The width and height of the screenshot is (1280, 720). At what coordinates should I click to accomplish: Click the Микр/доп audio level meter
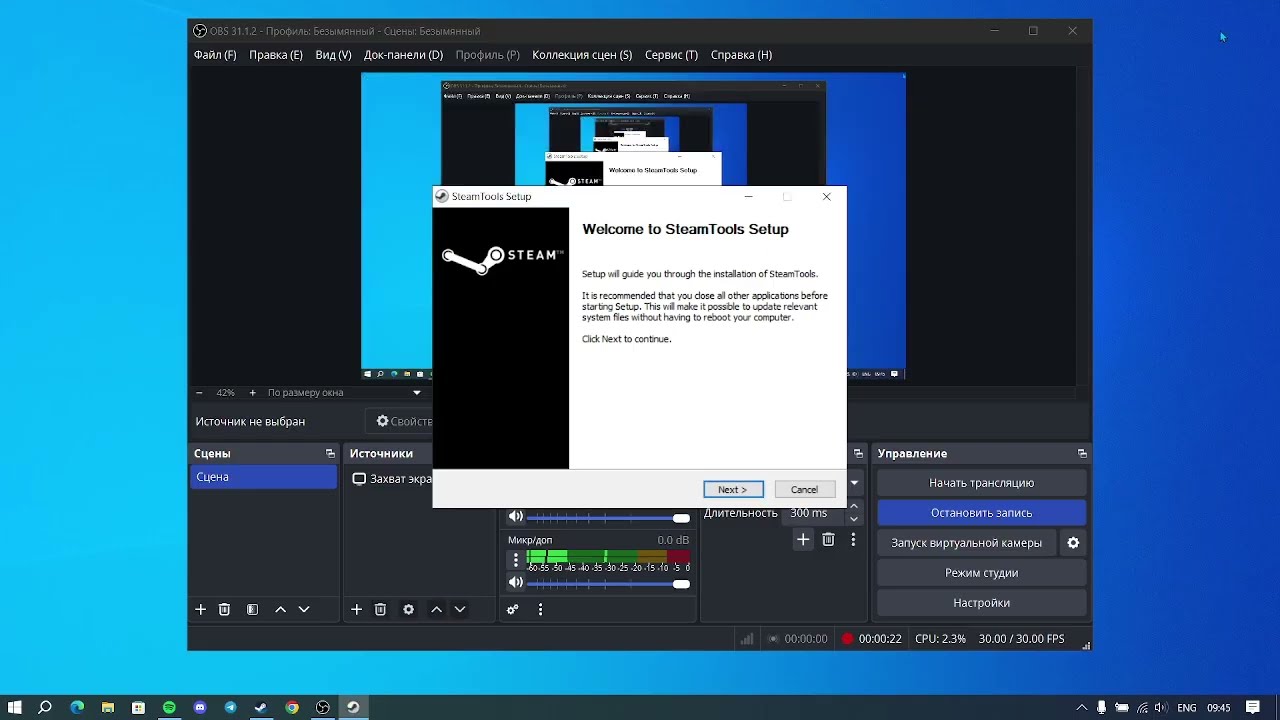(608, 556)
